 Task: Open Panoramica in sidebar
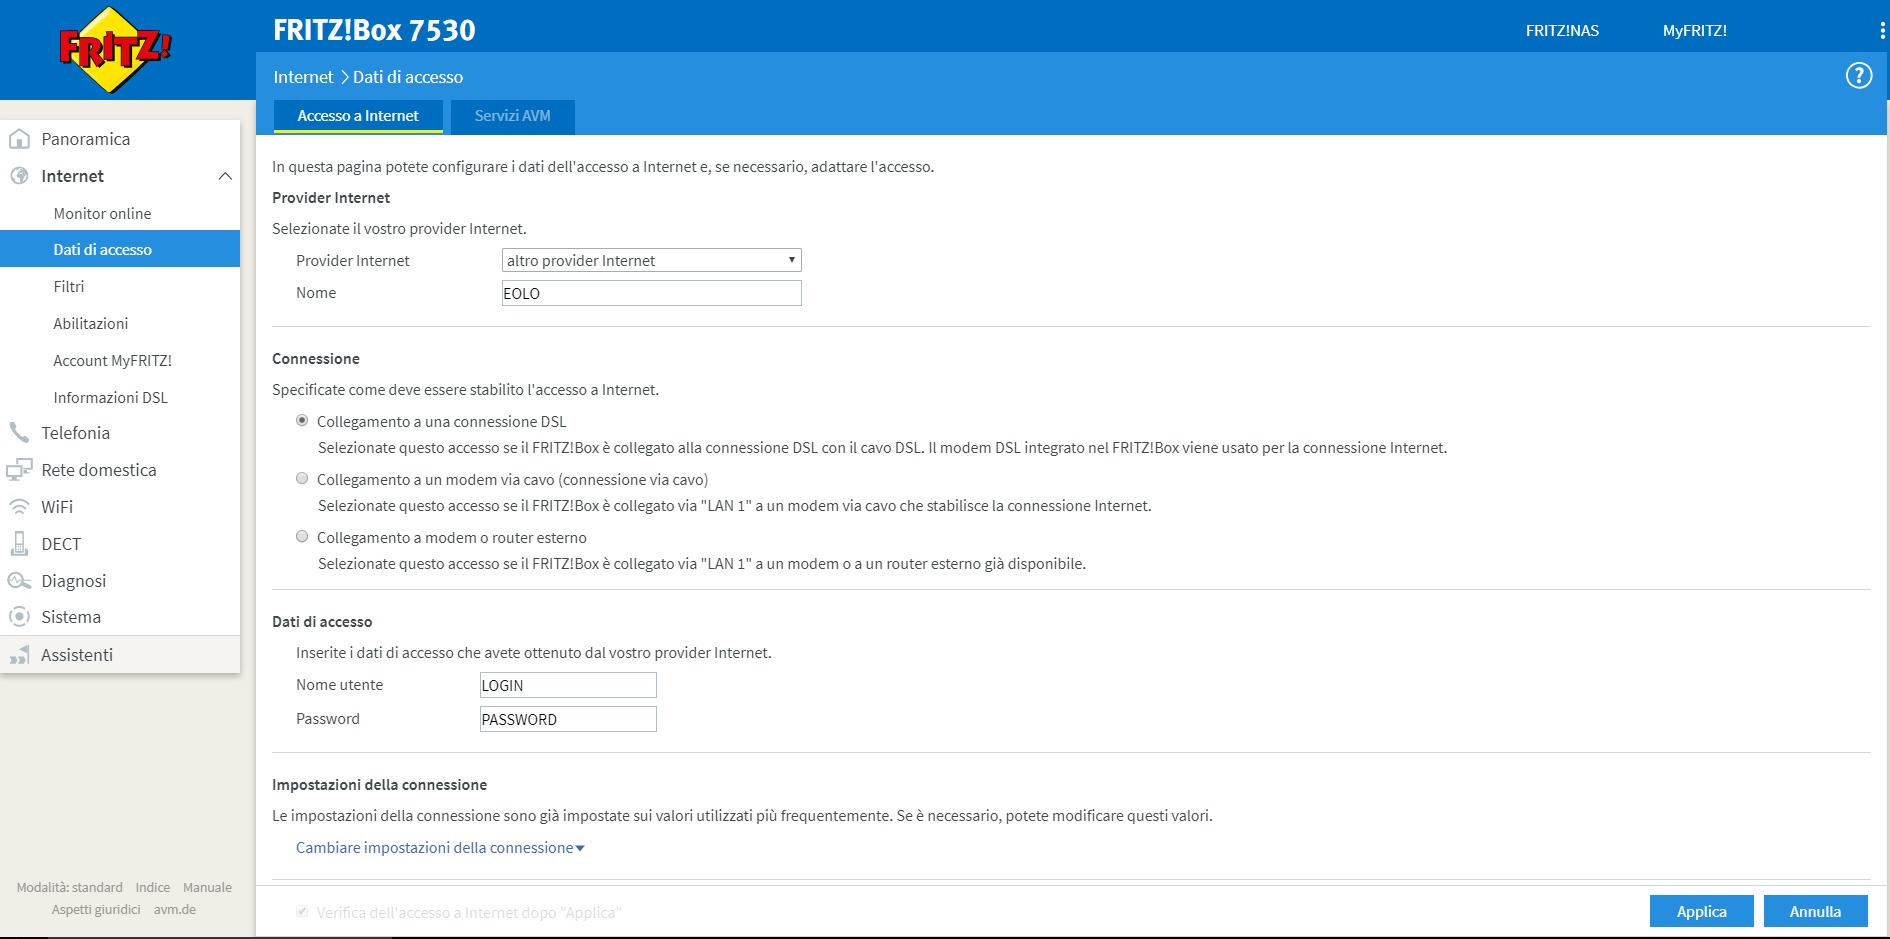86,139
